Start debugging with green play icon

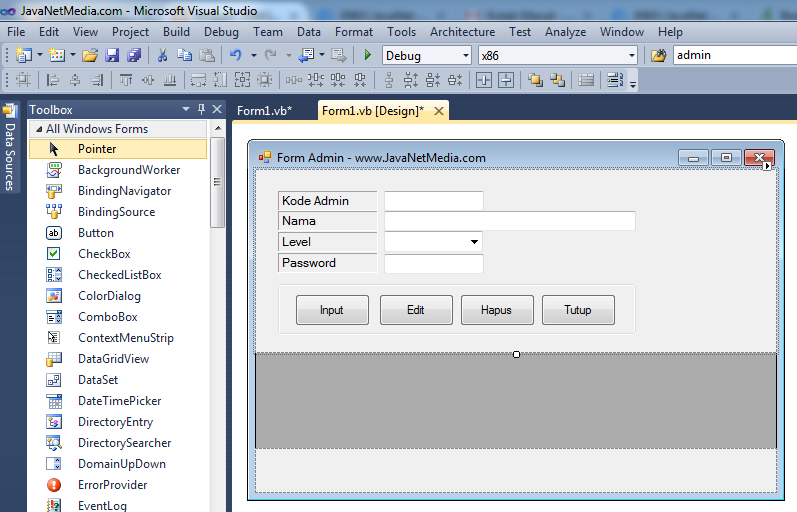pos(367,54)
